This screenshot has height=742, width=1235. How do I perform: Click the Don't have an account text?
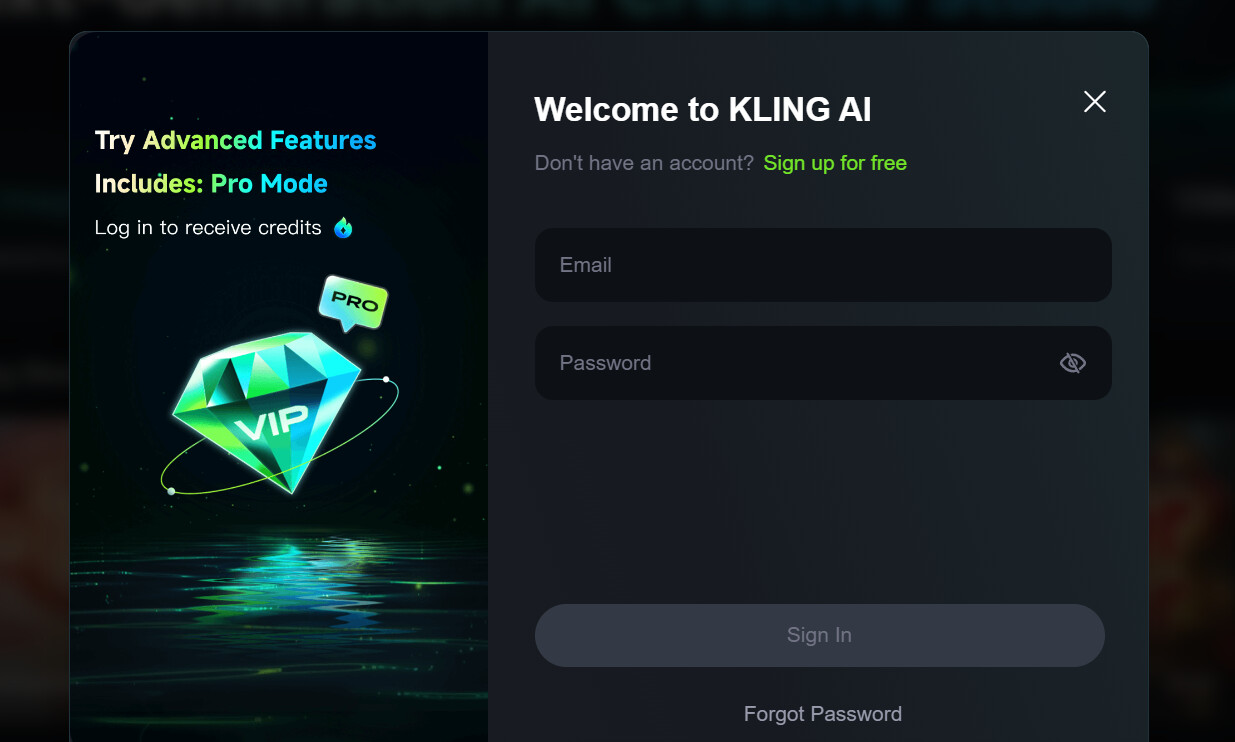(x=644, y=163)
